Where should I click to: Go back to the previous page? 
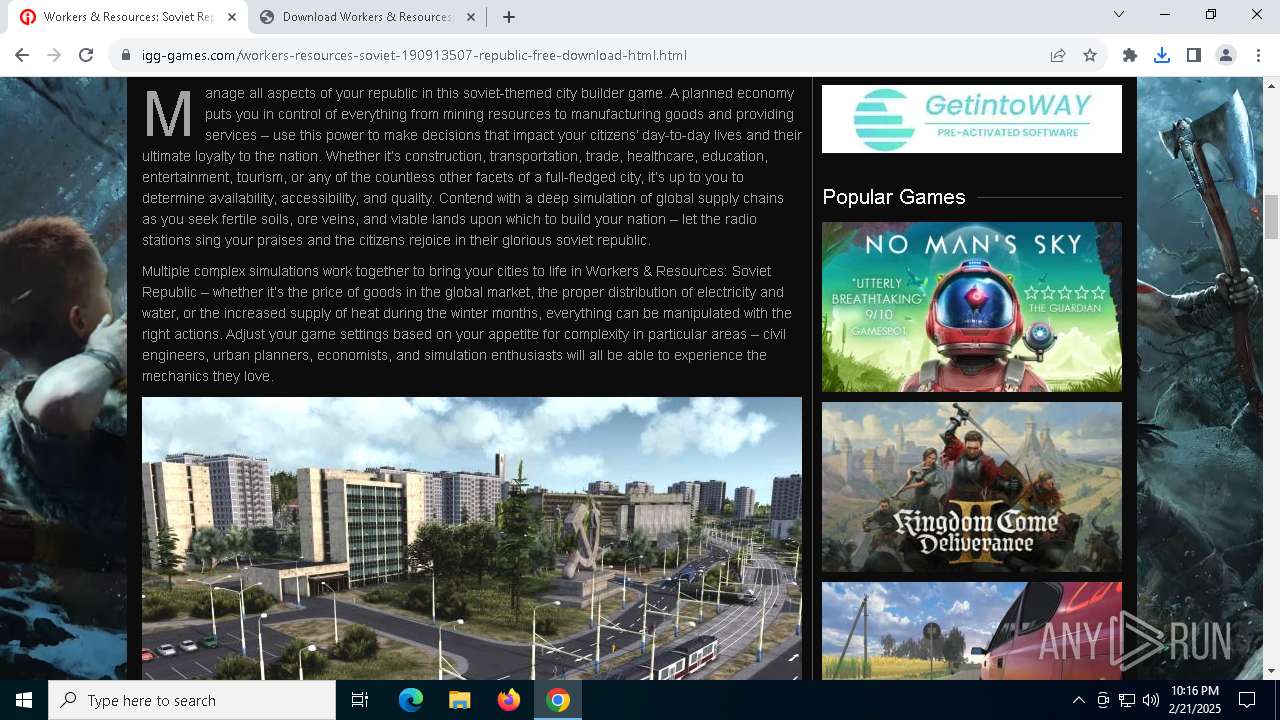(22, 55)
